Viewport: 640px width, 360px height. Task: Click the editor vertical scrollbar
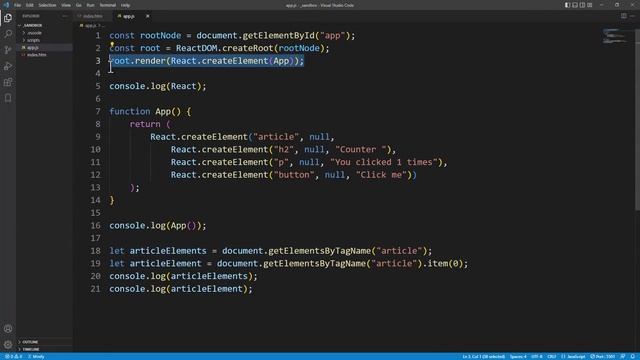[637, 120]
